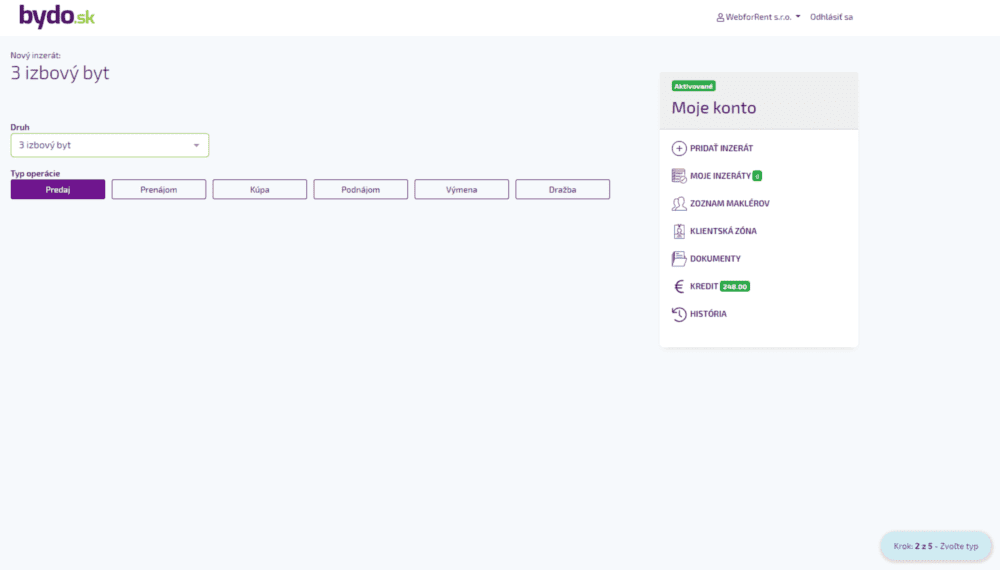Click the Dokumenty folder icon
1000x570 pixels.
click(x=679, y=259)
